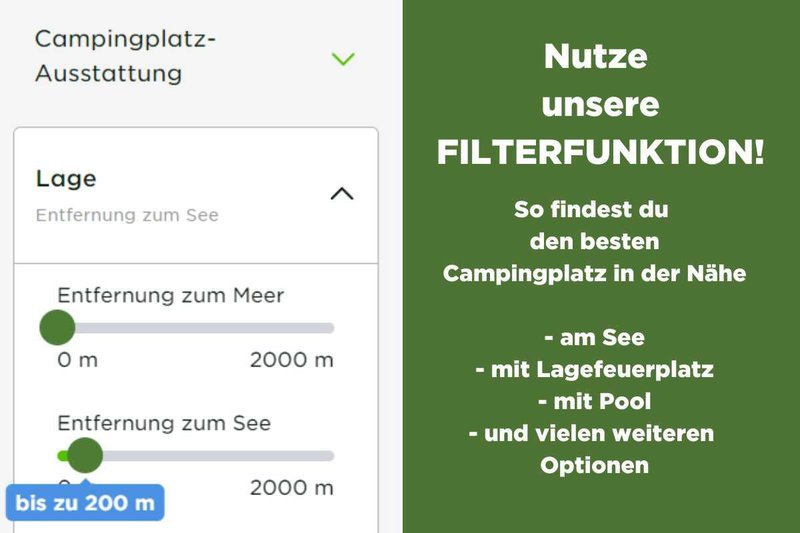This screenshot has width=800, height=533.
Task: Click the 'Entfernung zum See' slider label
Action: 164,423
